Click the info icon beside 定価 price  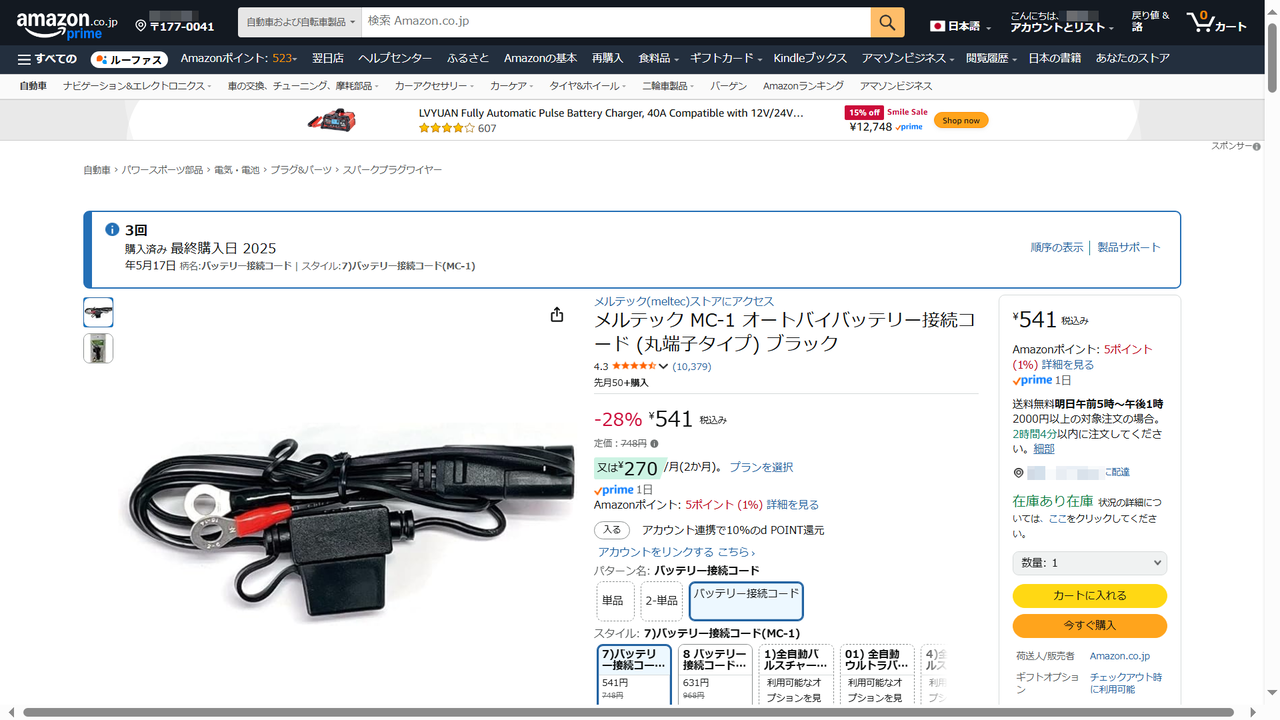[654, 443]
